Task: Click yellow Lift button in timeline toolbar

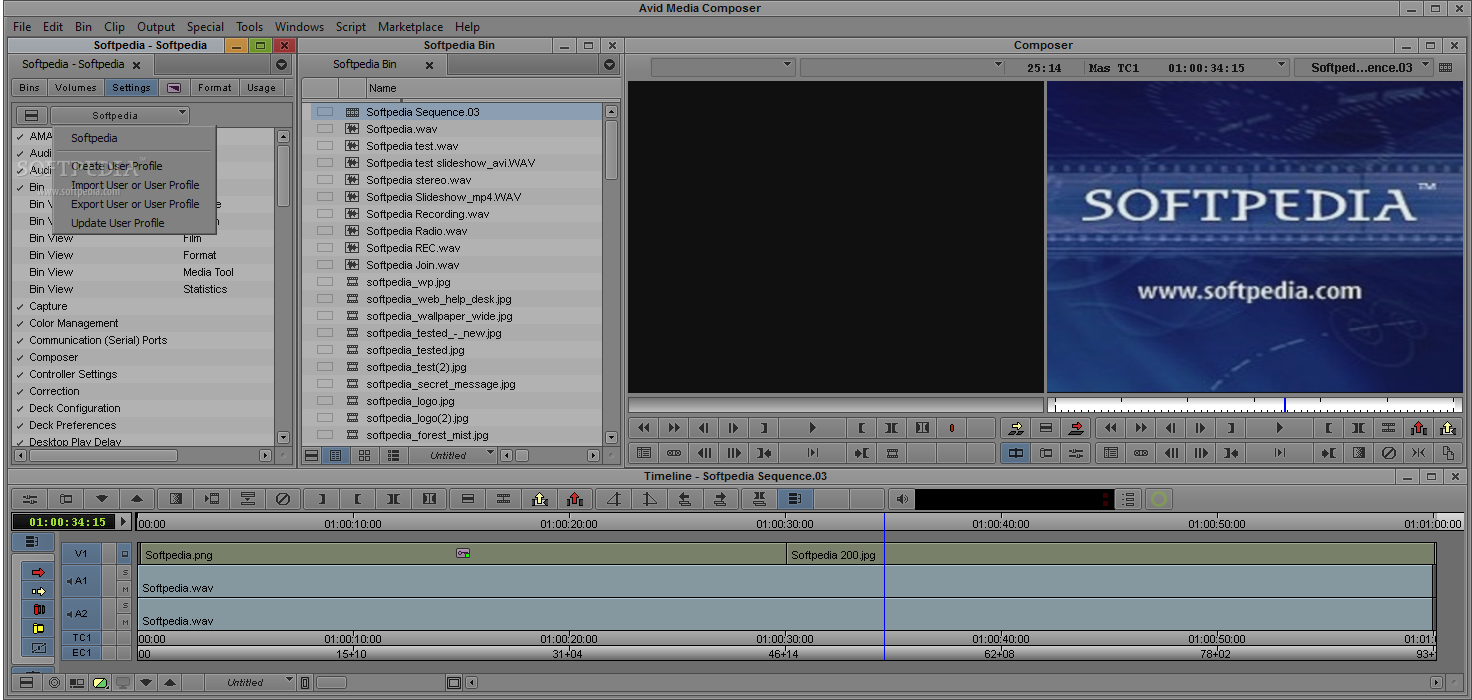Action: tap(540, 498)
